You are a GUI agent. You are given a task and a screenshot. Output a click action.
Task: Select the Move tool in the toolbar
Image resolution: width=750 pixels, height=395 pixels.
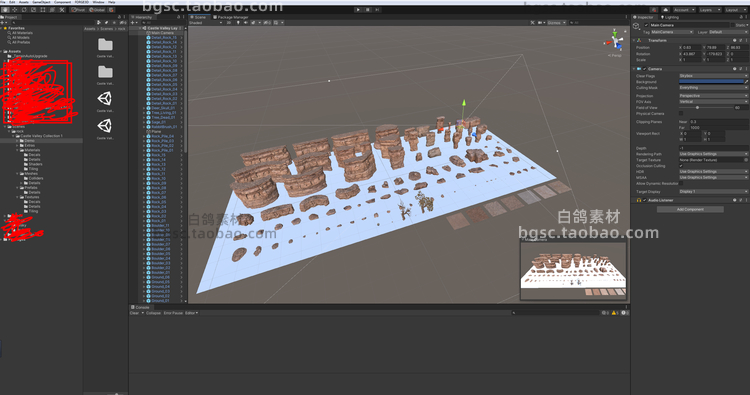click(14, 10)
